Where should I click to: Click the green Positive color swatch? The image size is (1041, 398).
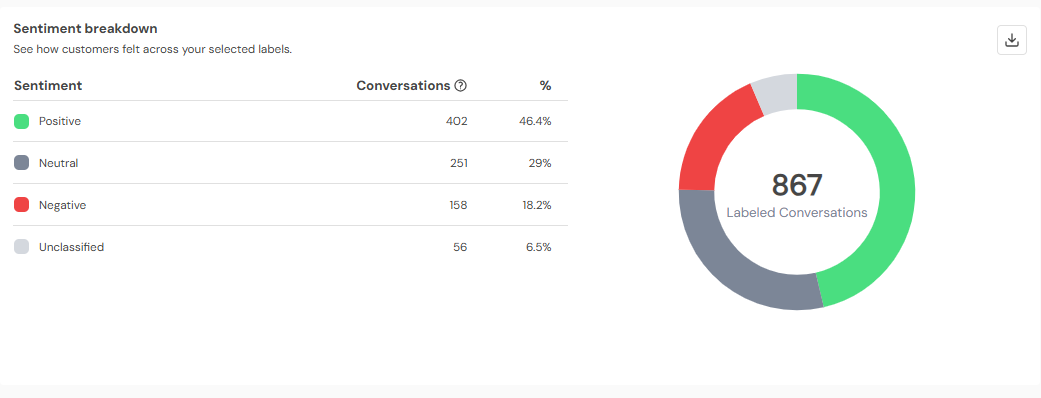tap(21, 121)
